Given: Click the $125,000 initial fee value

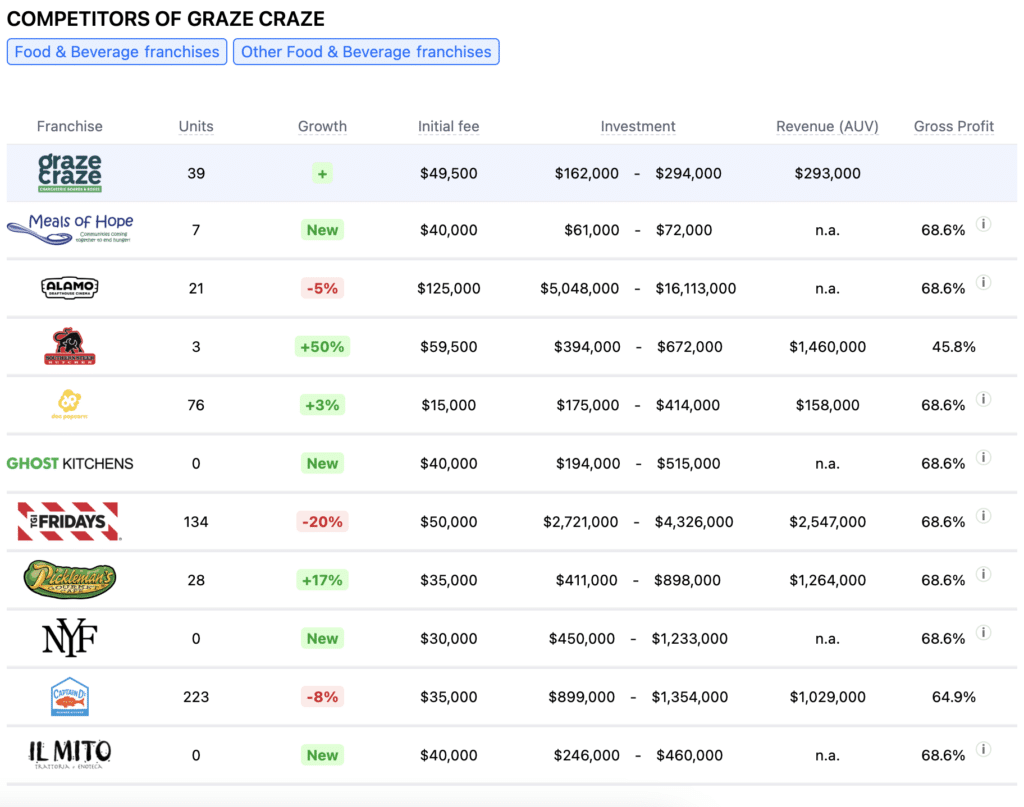Looking at the screenshot, I should (x=449, y=288).
